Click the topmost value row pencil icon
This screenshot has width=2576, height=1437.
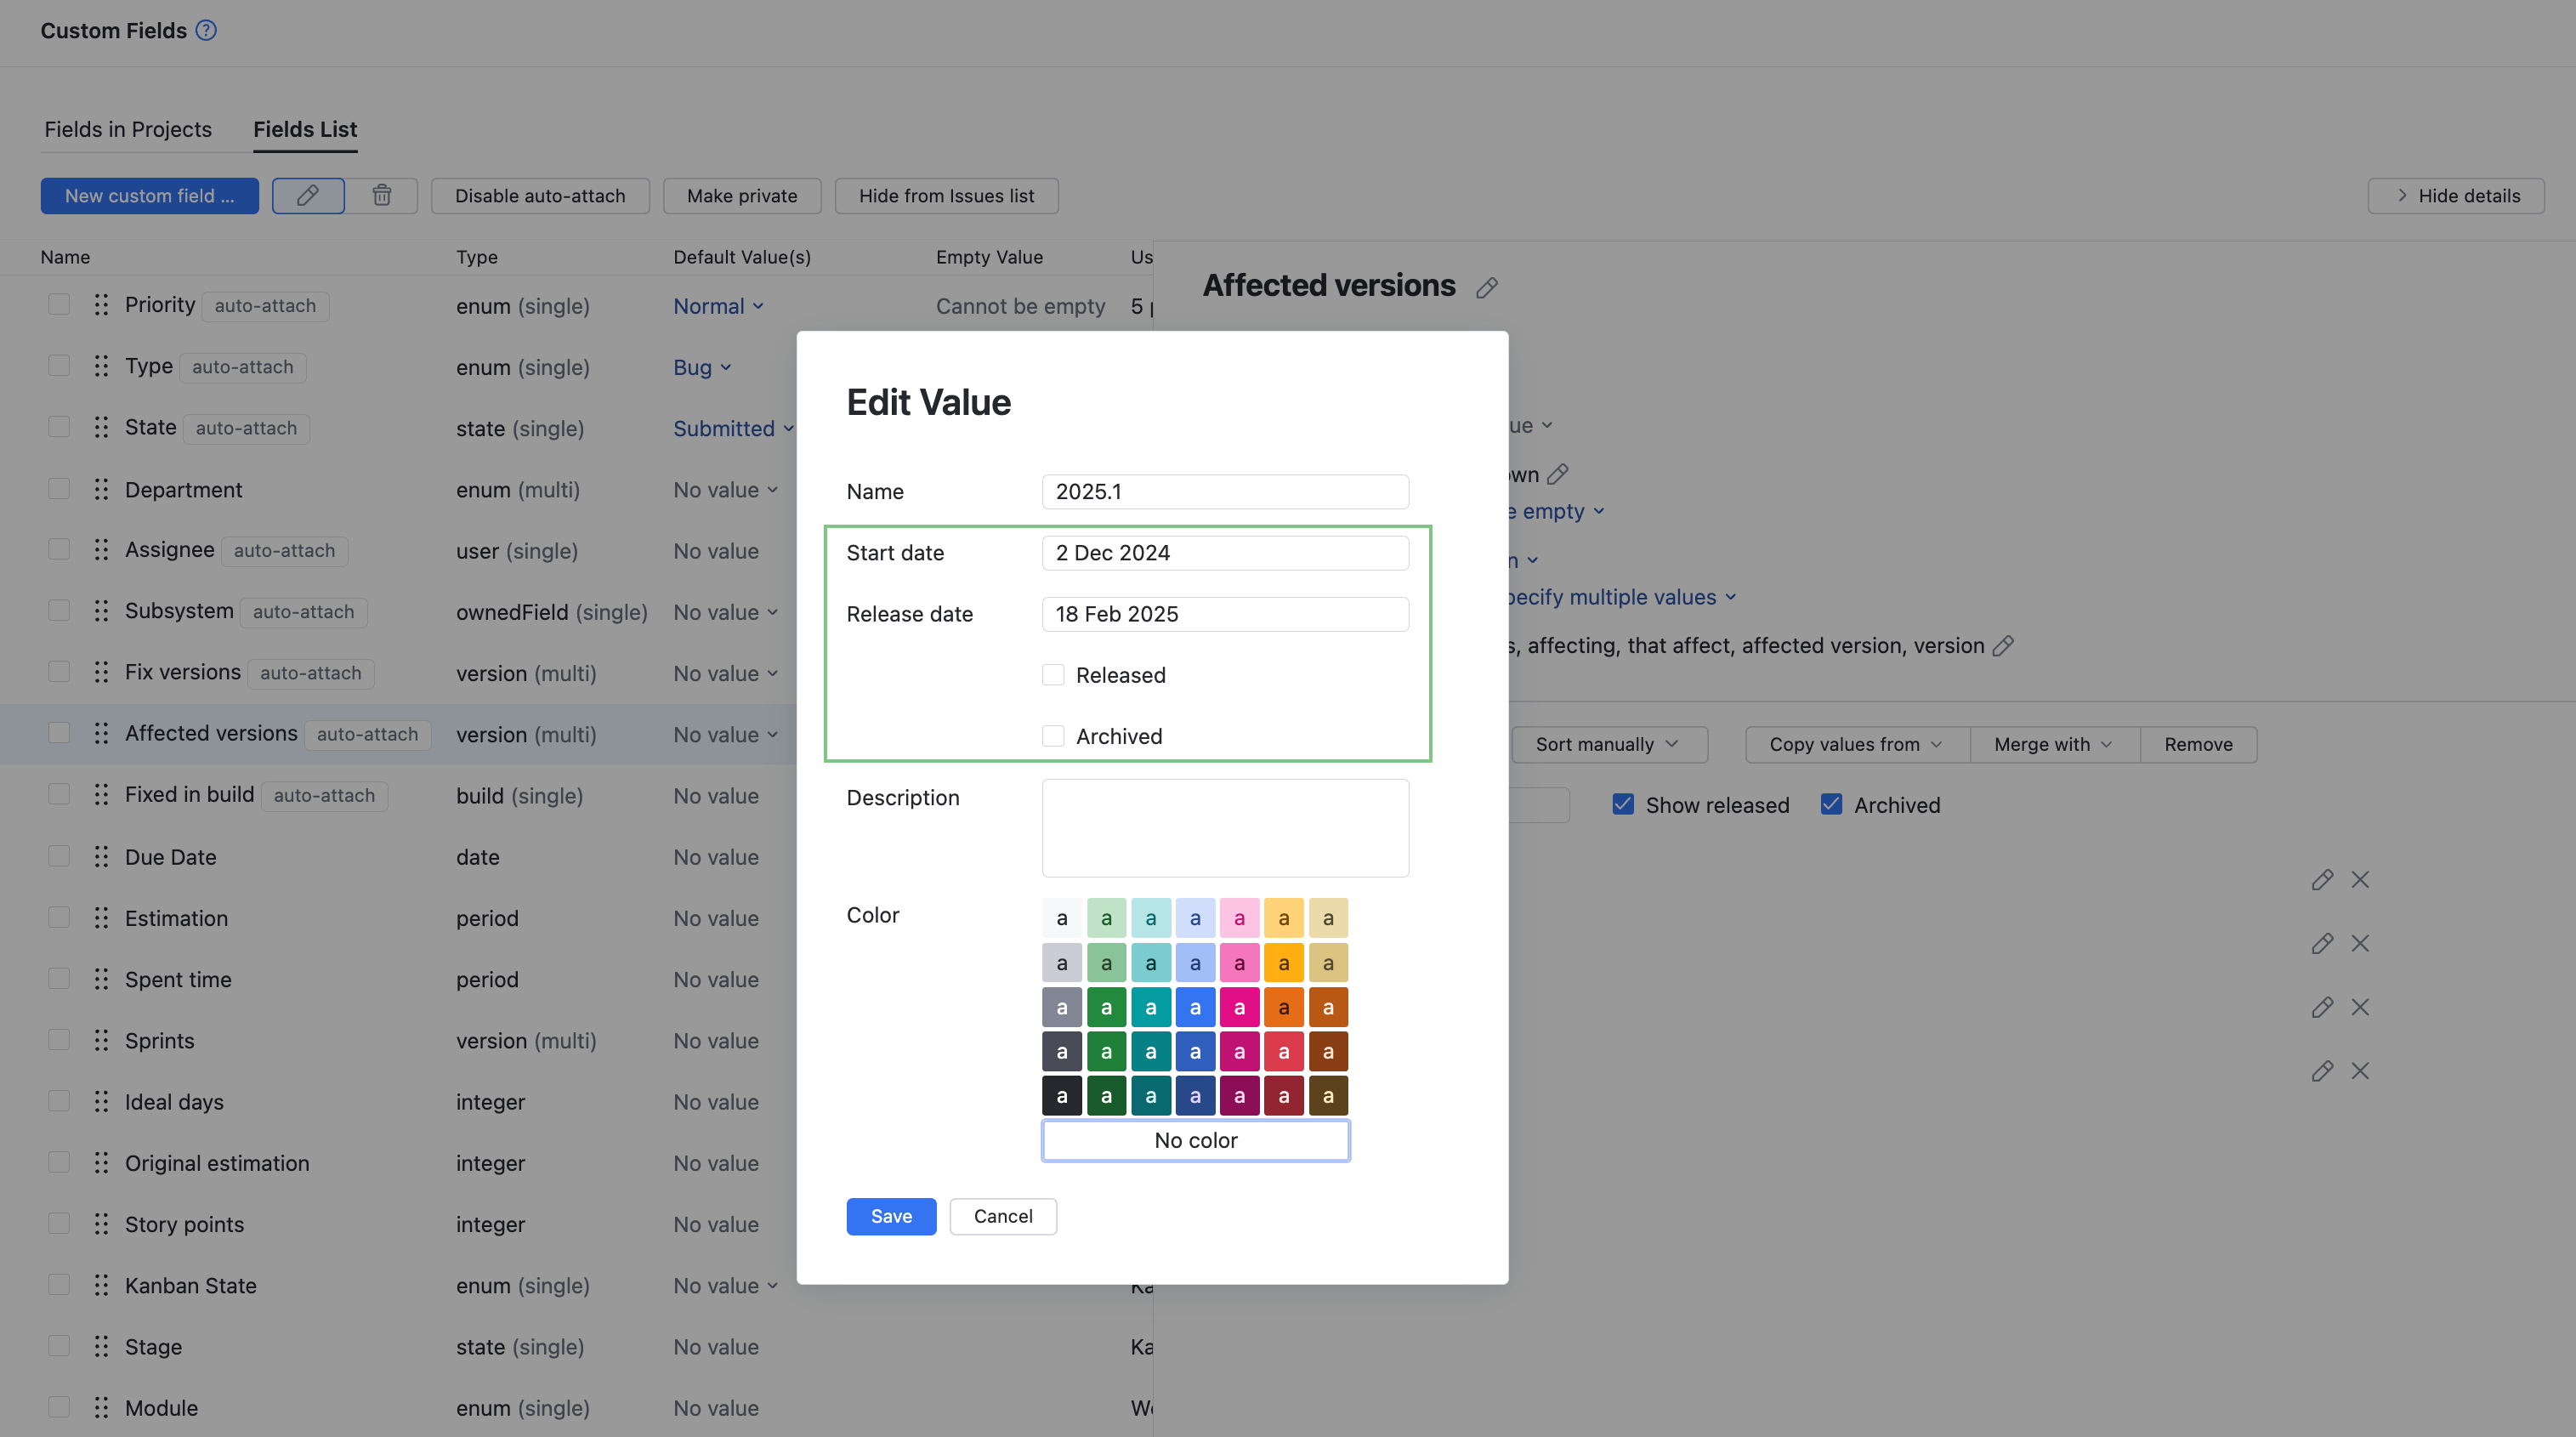coord(2322,880)
